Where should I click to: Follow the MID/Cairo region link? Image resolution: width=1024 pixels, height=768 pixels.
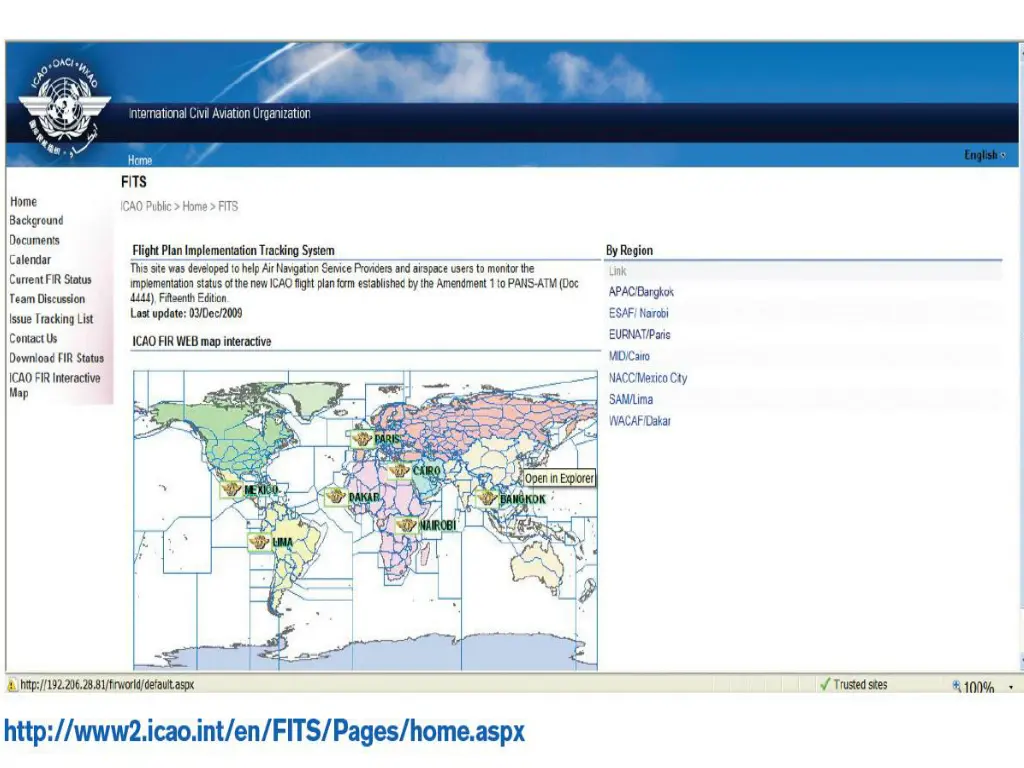point(629,357)
